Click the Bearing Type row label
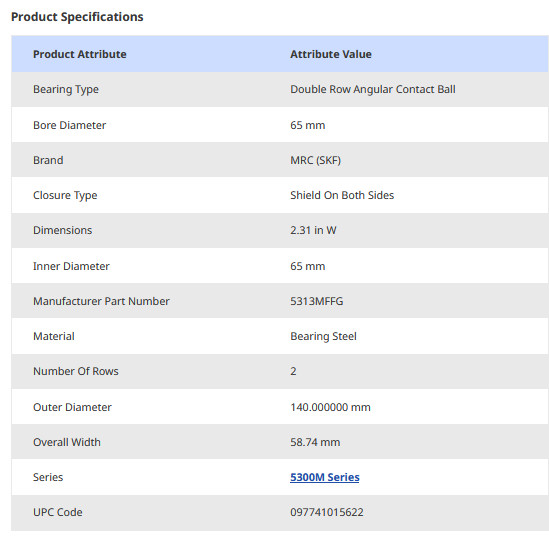This screenshot has width=549, height=547. click(66, 90)
